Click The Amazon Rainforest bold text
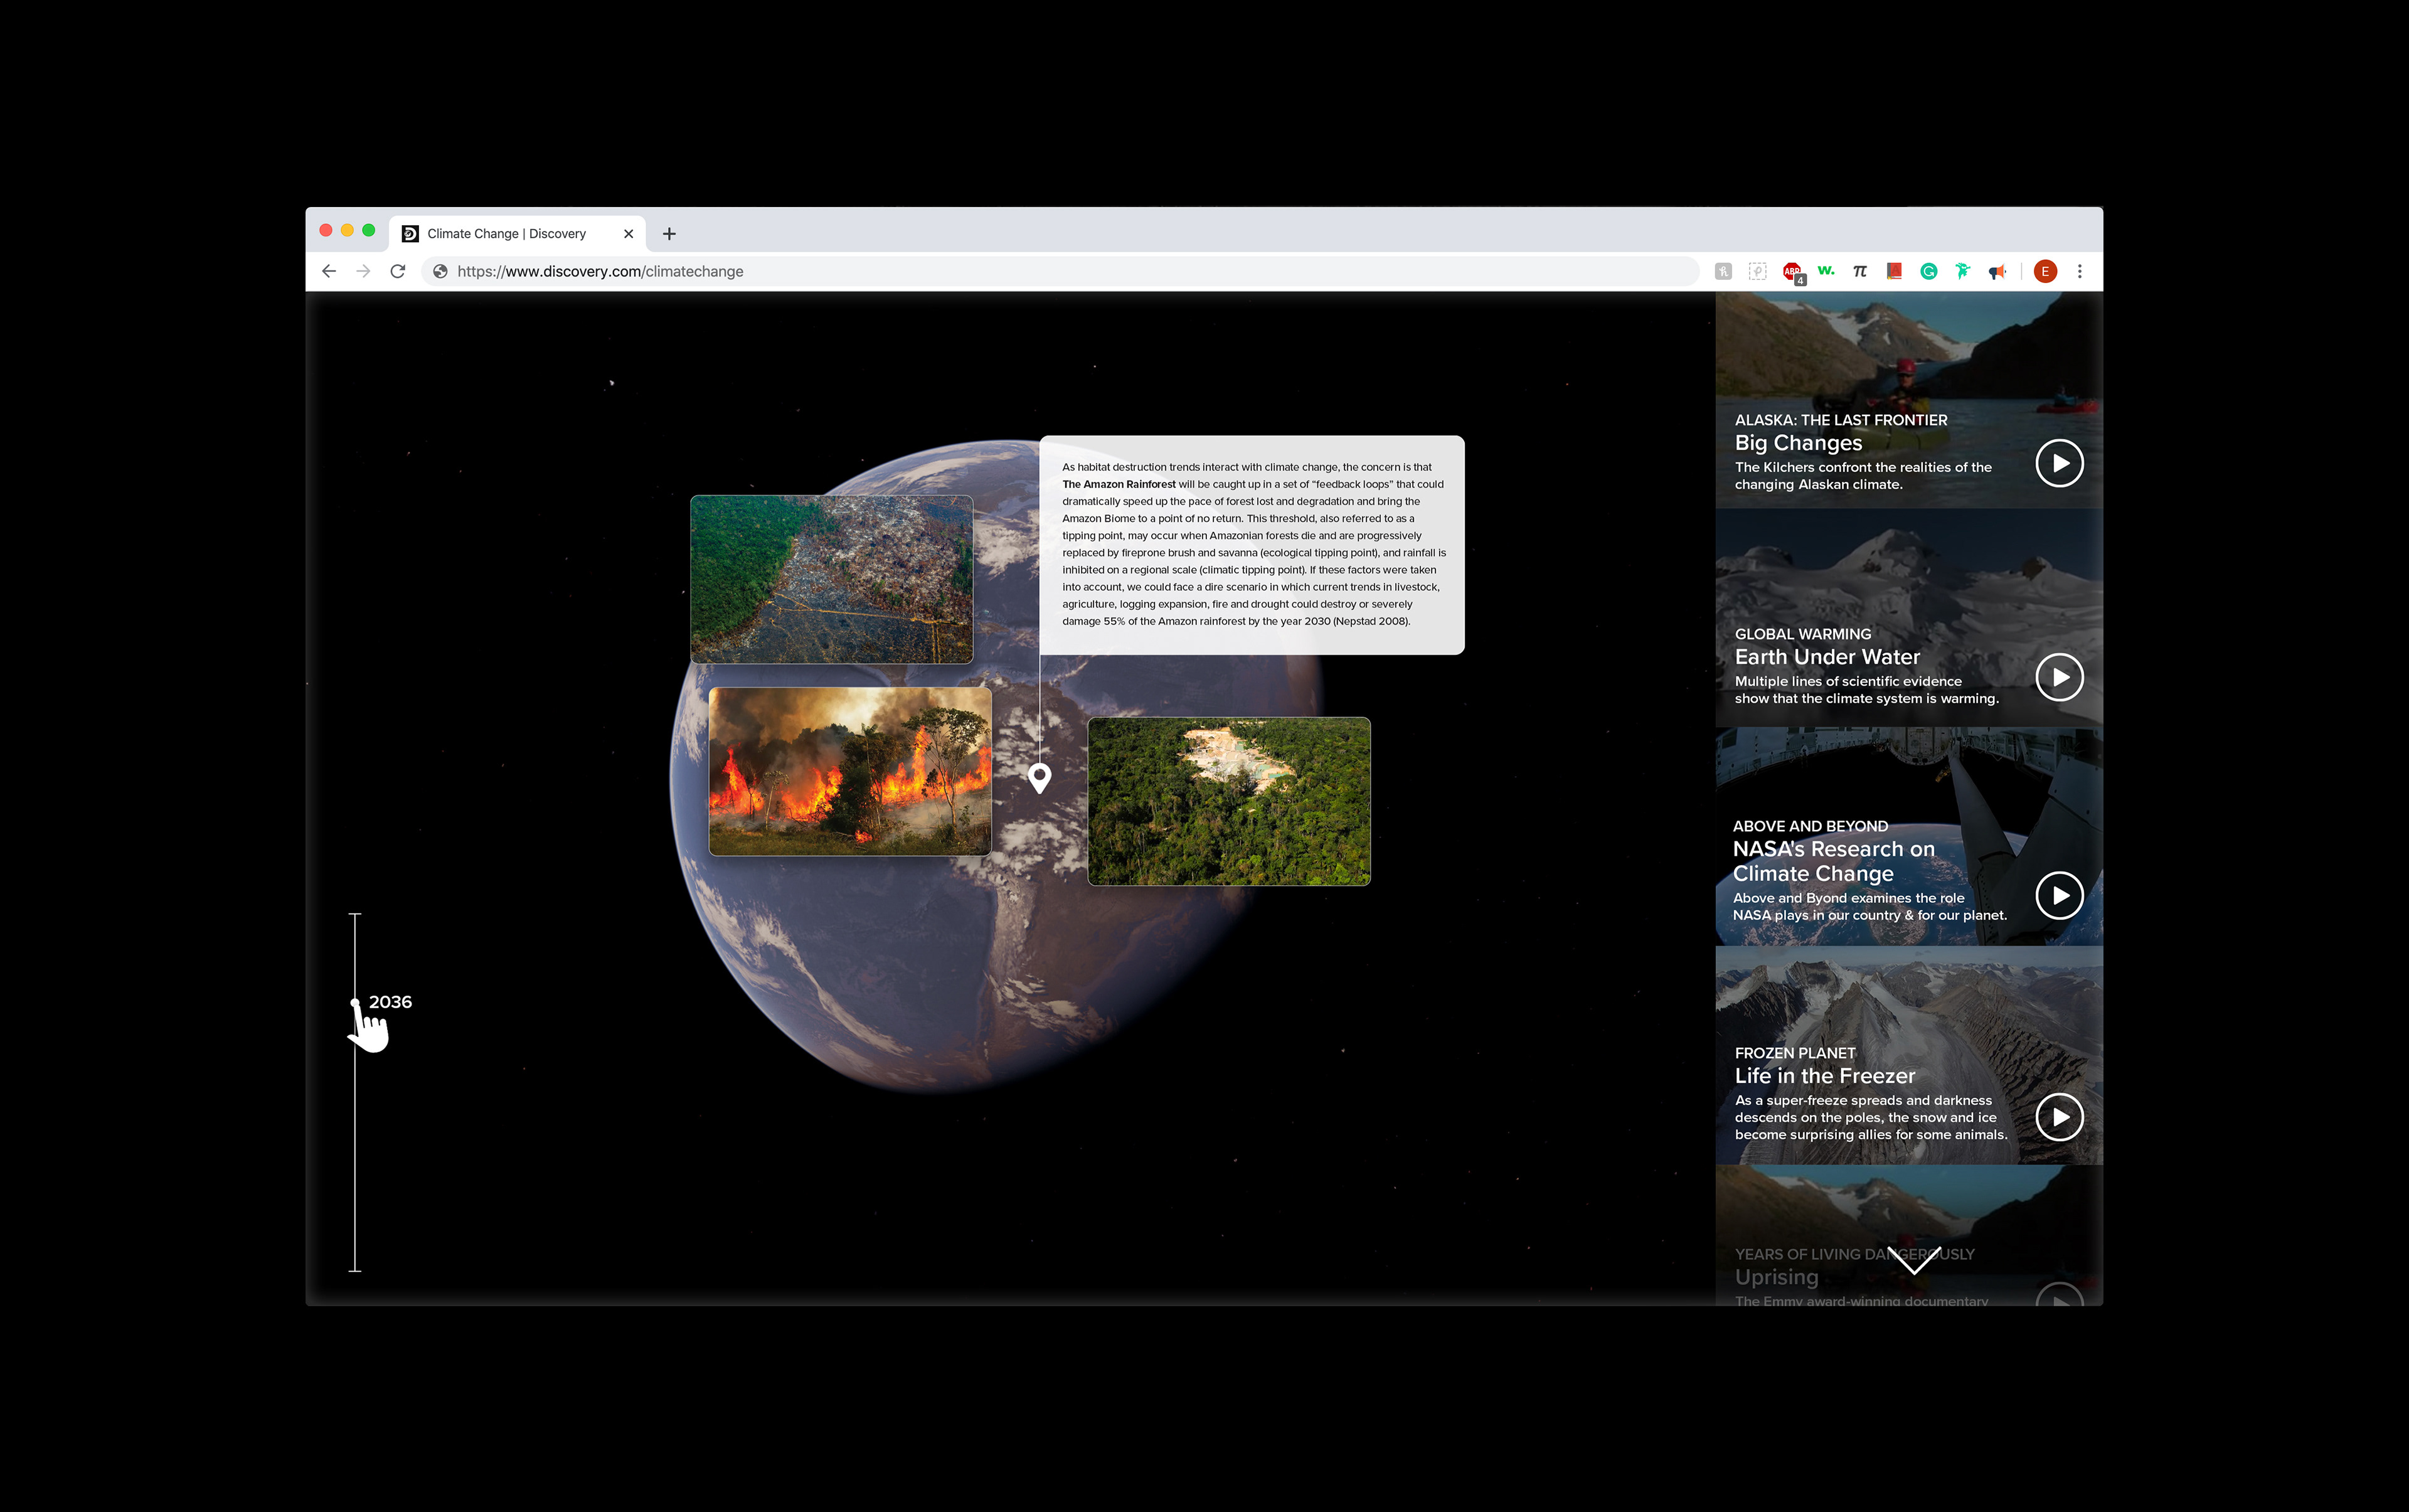Image resolution: width=2409 pixels, height=1512 pixels. coord(1118,484)
